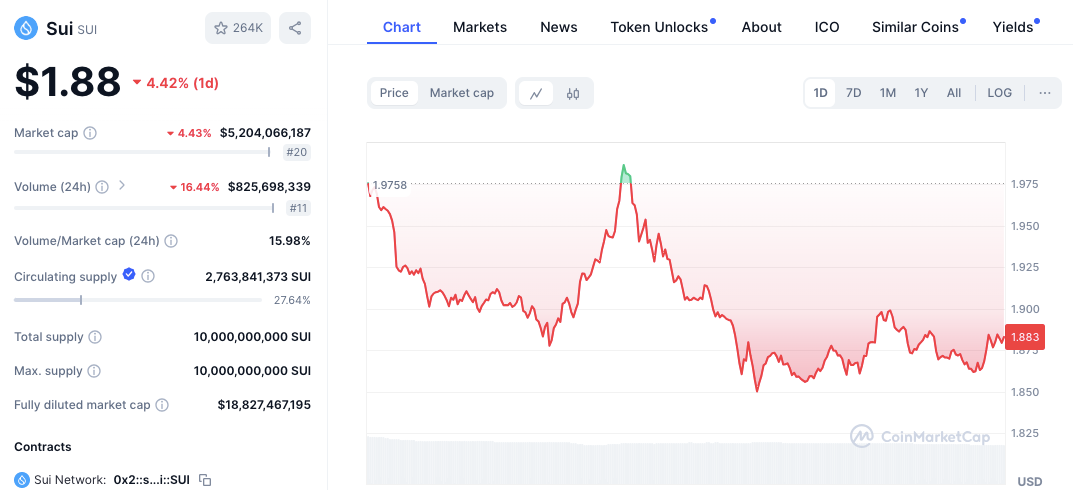Open the Token Unlocks tab
1073x490 pixels.
click(662, 27)
